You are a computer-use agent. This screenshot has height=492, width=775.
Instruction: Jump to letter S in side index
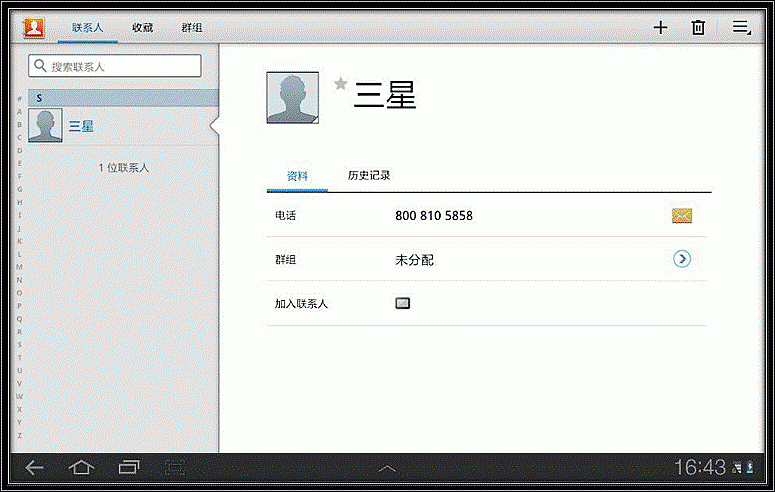tap(20, 345)
